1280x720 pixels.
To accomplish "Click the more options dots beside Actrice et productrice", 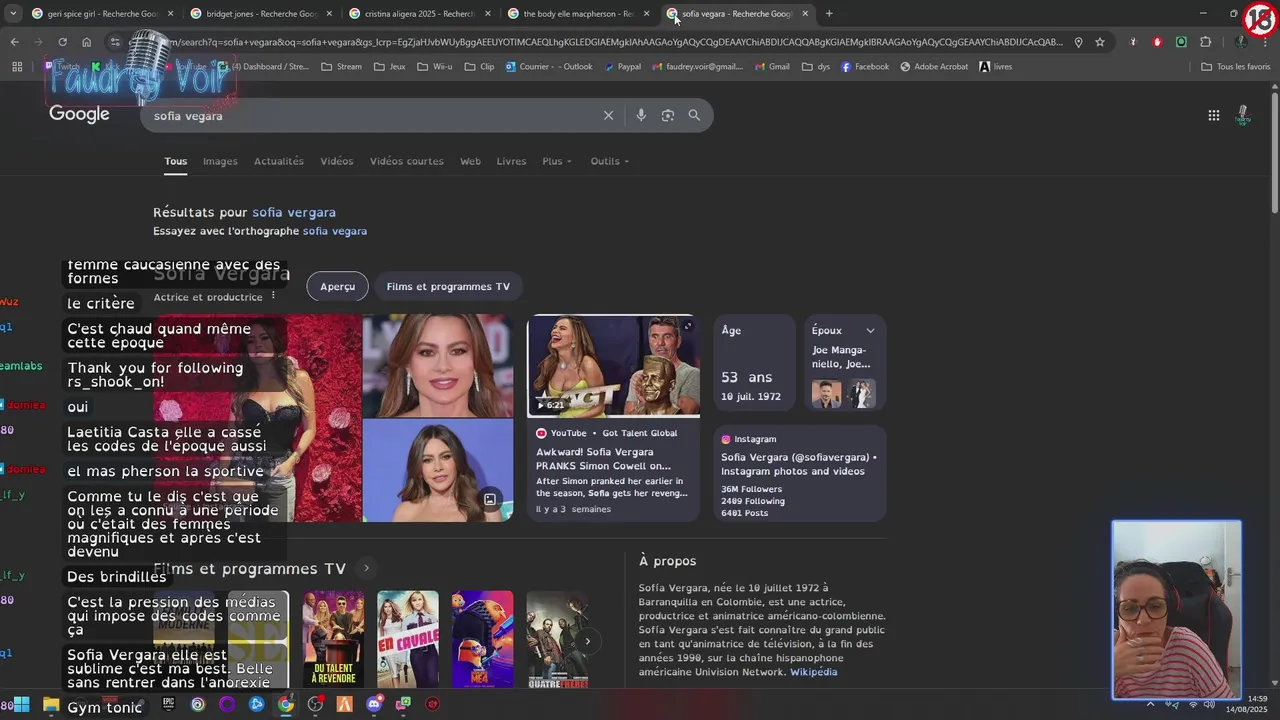I will [273, 297].
